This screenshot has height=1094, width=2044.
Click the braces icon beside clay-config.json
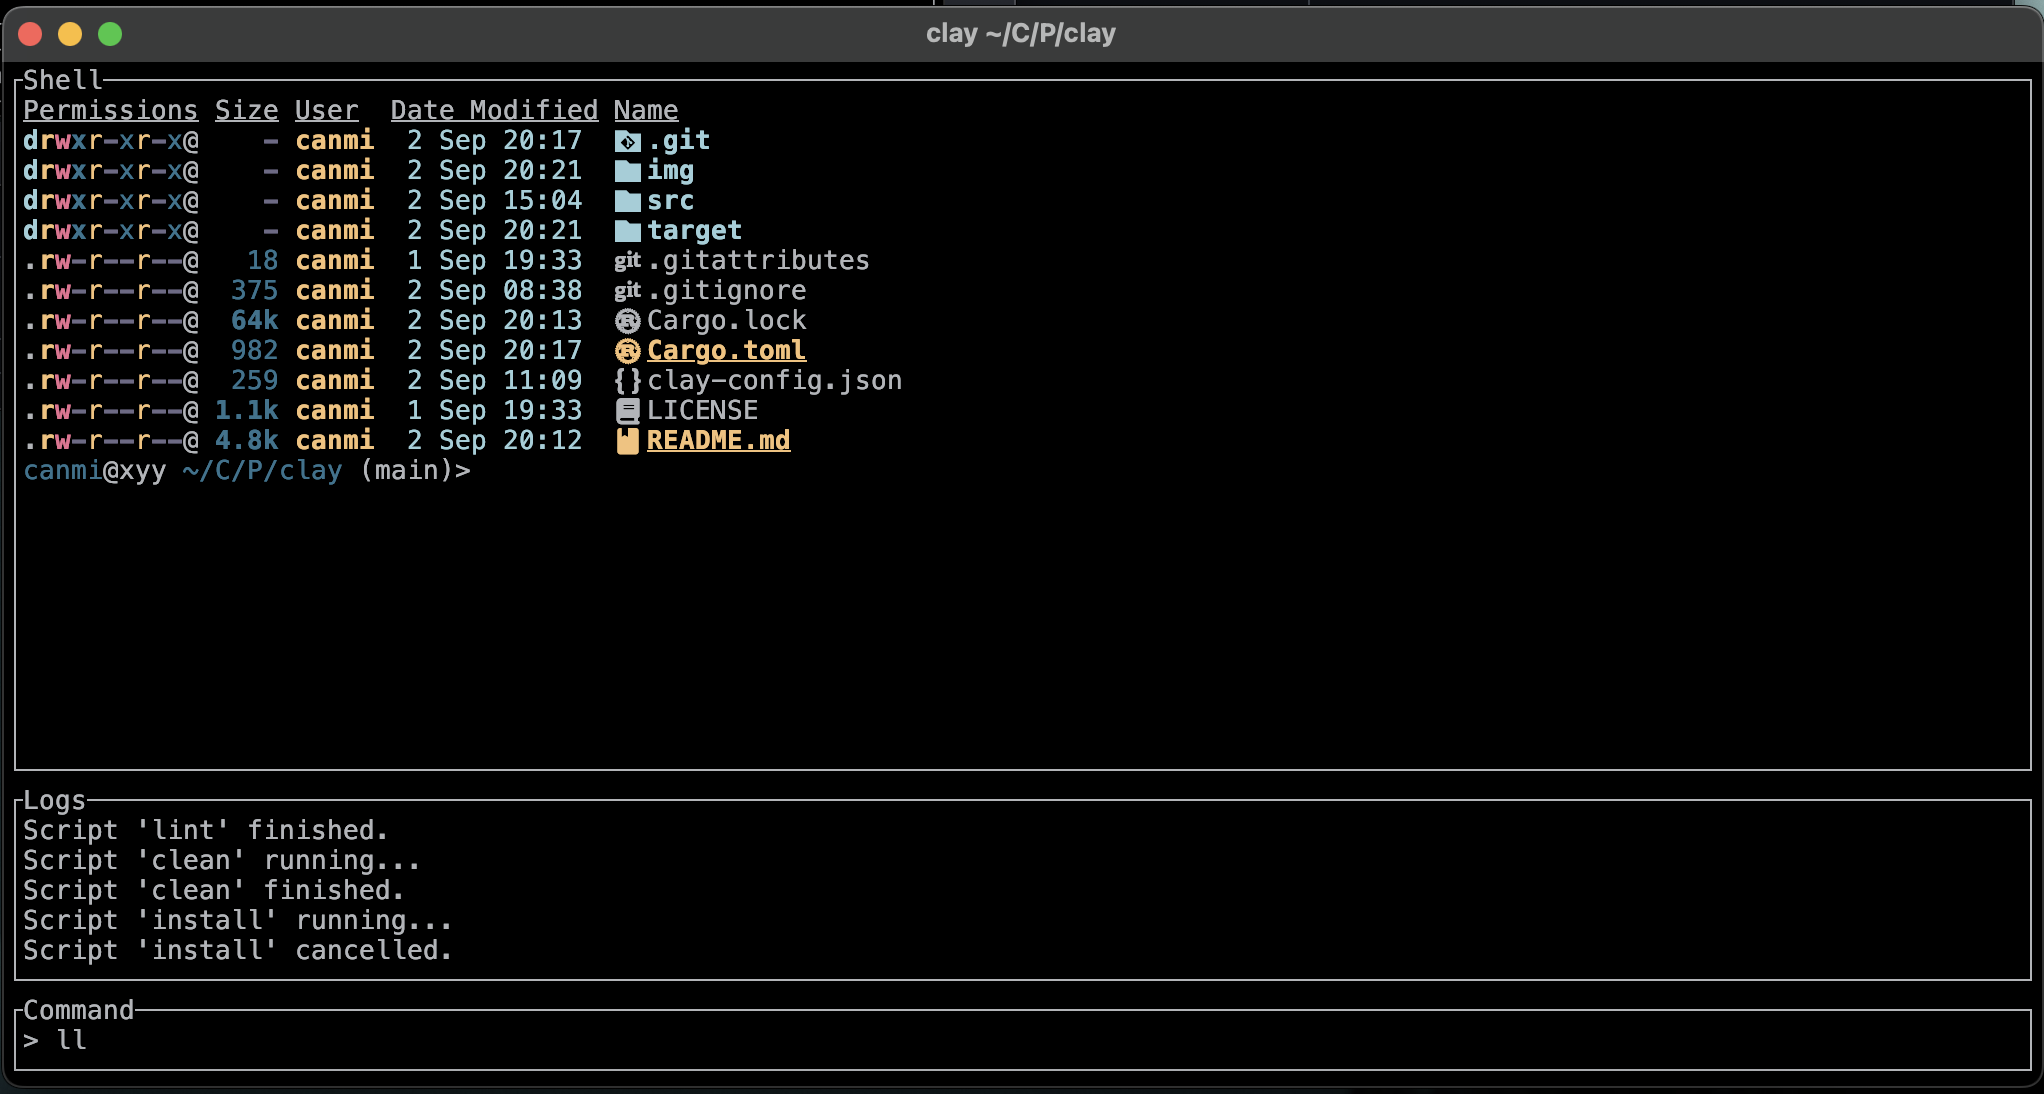627,381
